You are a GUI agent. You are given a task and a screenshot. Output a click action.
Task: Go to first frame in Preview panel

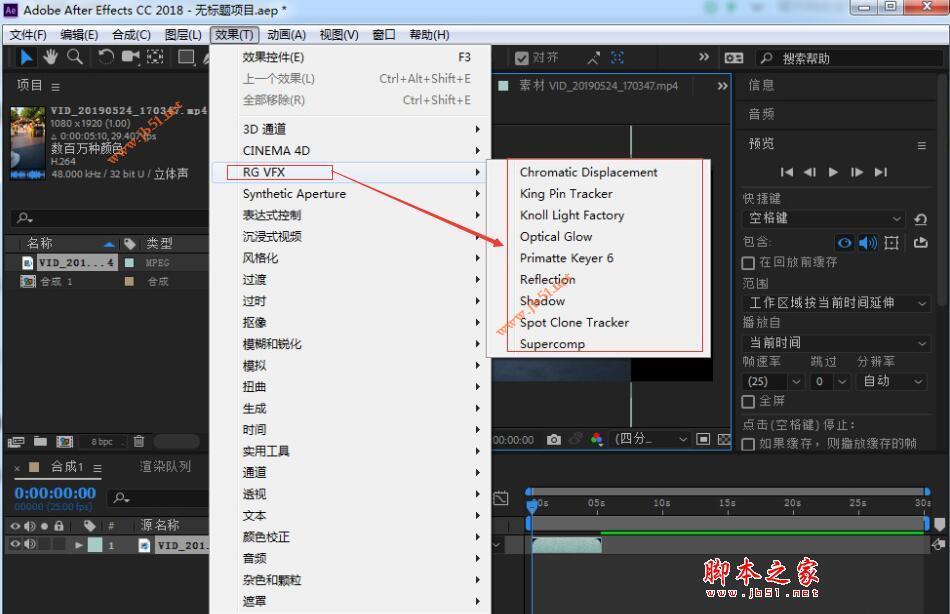coord(787,172)
